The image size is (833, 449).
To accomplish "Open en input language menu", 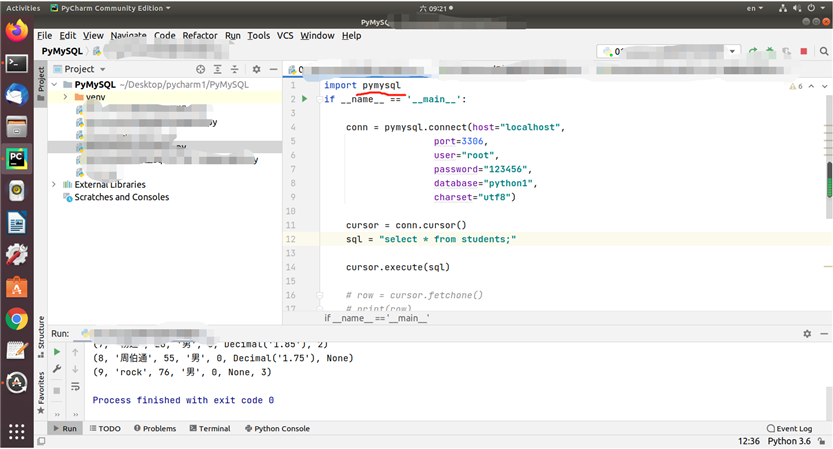I will (x=754, y=8).
